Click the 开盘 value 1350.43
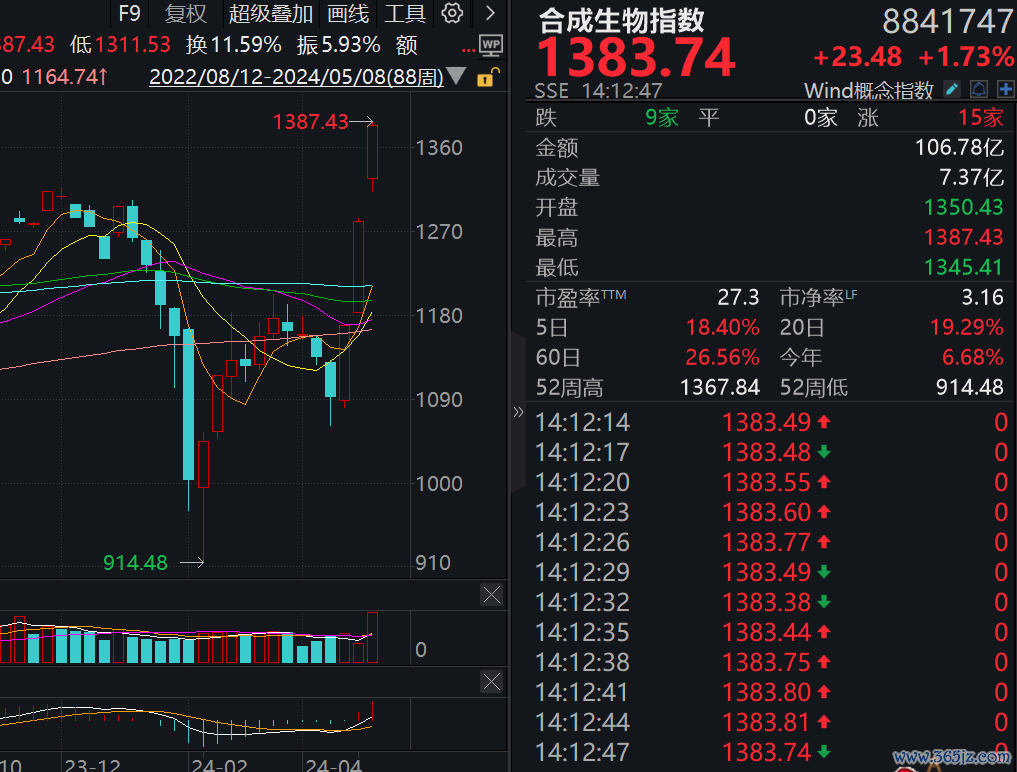Image resolution: width=1017 pixels, height=772 pixels. tap(963, 207)
